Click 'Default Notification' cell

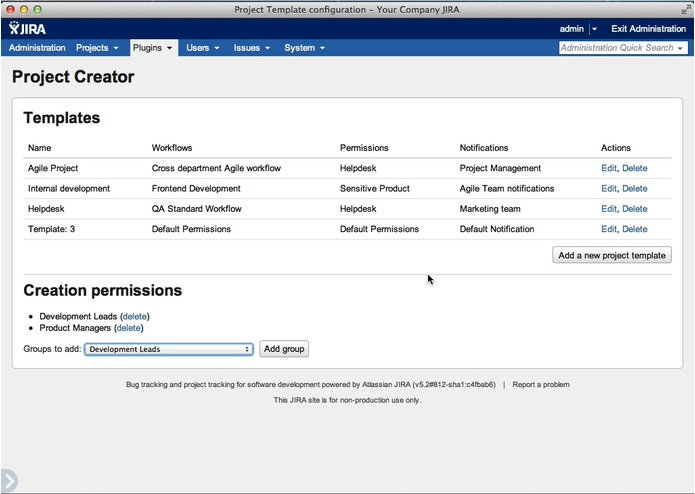click(497, 229)
